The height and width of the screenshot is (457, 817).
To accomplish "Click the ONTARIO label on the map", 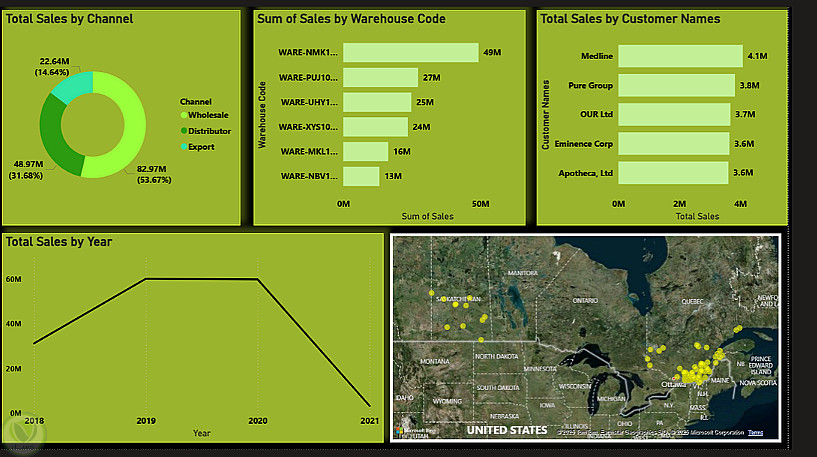I will click(585, 301).
